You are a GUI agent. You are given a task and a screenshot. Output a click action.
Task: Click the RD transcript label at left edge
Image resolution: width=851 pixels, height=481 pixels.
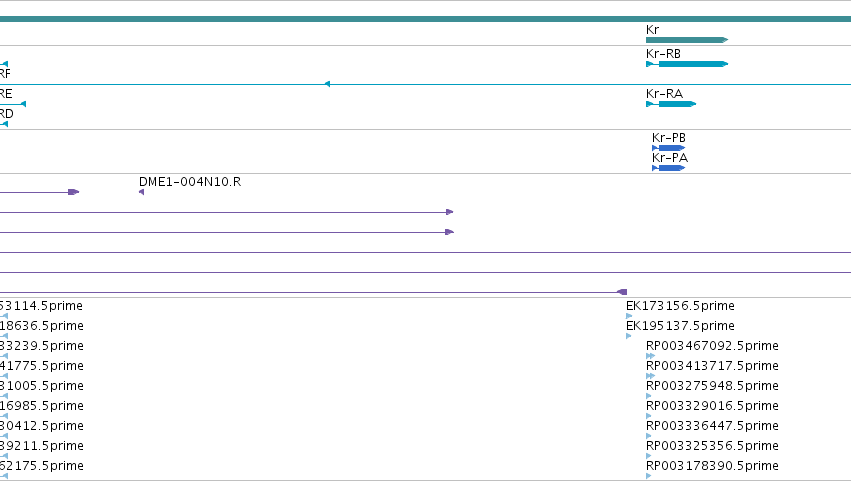click(x=7, y=114)
